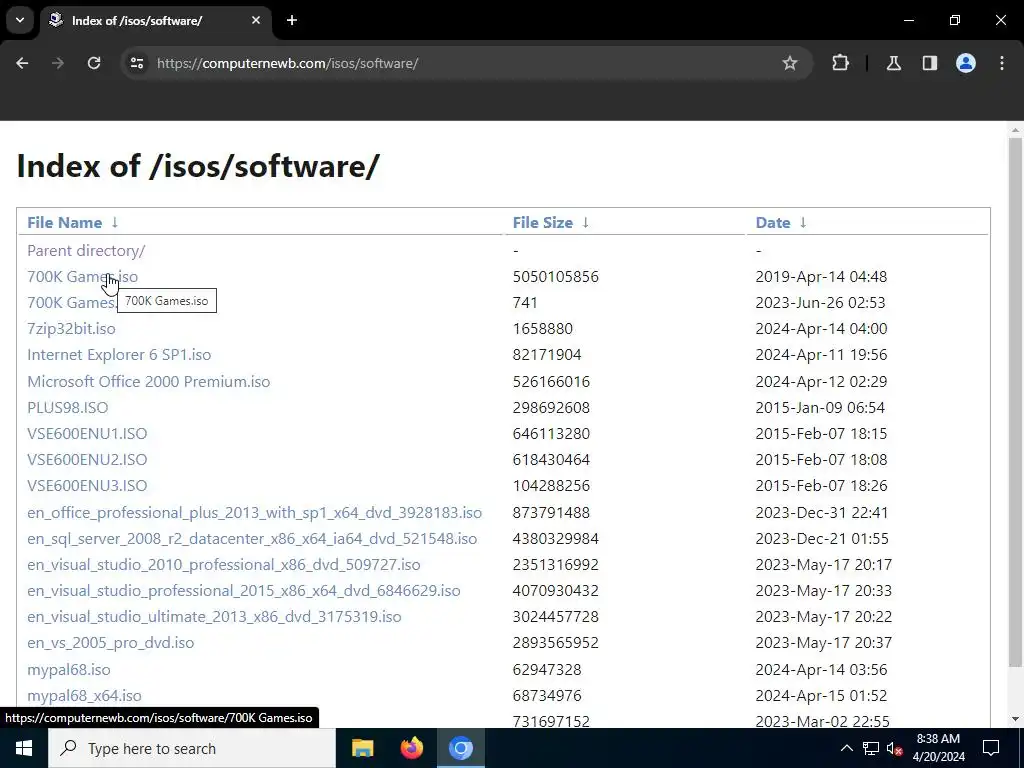
Task: Open Chrome Labs flask icon
Action: click(893, 63)
